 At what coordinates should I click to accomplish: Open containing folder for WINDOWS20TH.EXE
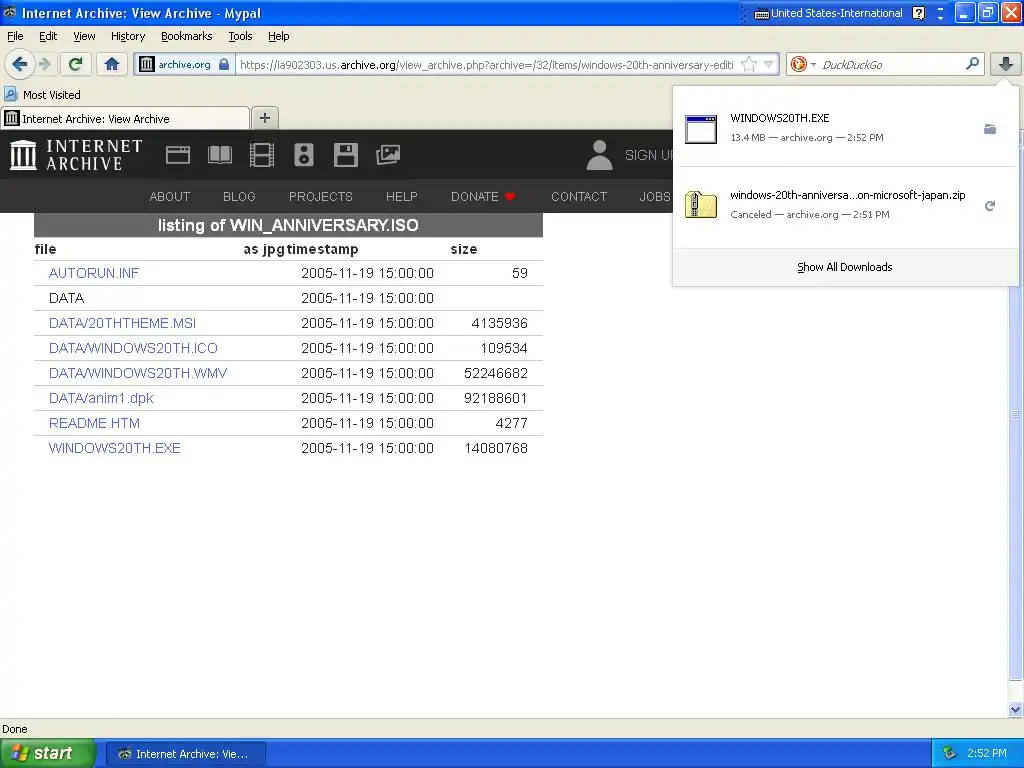[990, 129]
